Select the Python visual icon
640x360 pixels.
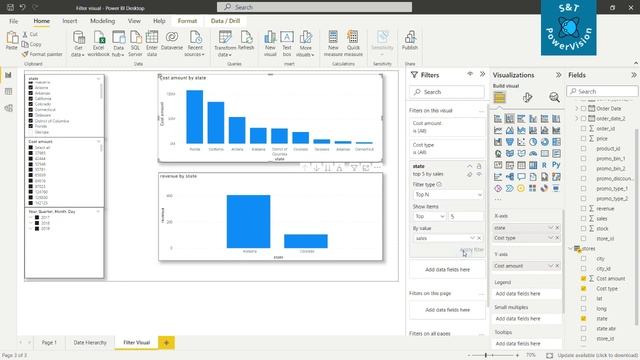556,165
